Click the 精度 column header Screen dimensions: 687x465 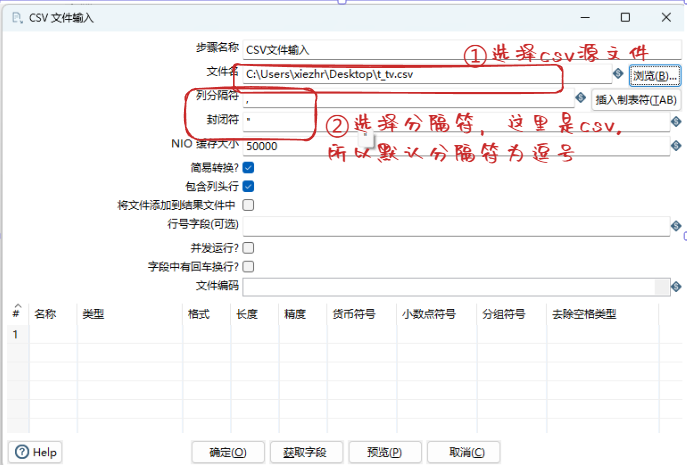304,314
